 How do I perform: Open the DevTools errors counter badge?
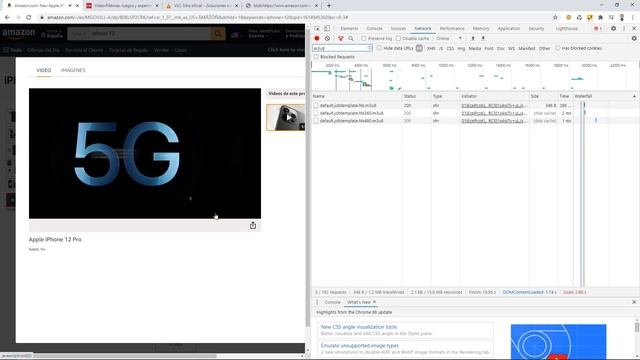point(598,29)
